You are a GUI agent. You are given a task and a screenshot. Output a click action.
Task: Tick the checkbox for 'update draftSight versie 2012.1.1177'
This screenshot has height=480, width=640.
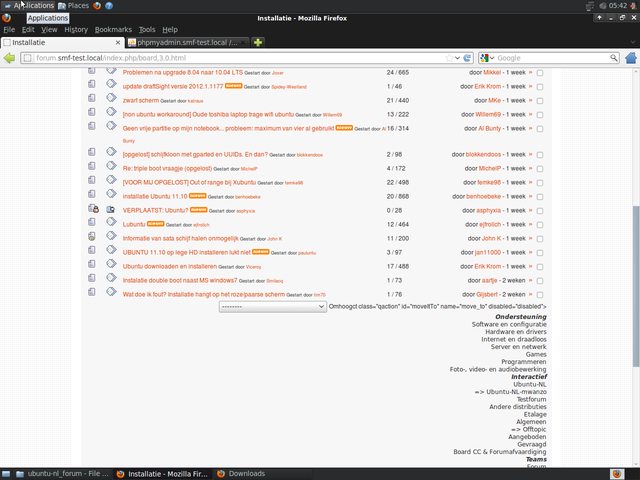point(540,87)
